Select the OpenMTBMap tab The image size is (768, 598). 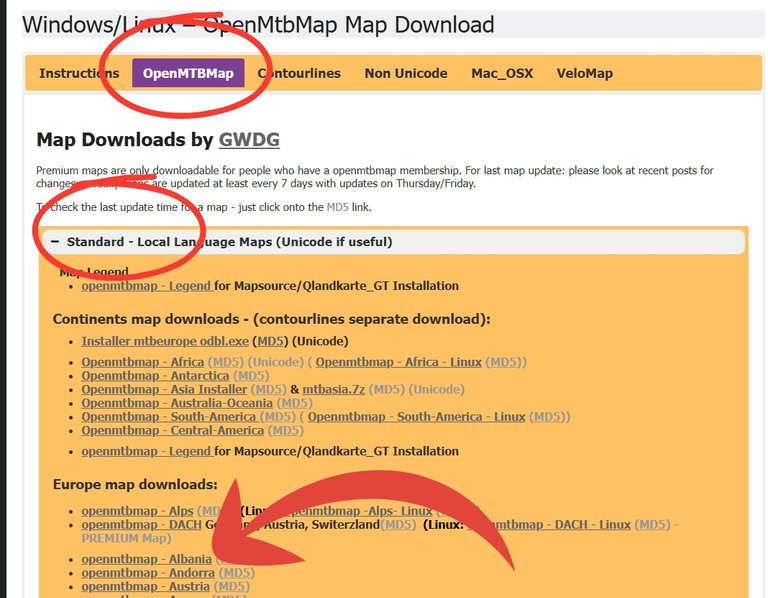[188, 73]
